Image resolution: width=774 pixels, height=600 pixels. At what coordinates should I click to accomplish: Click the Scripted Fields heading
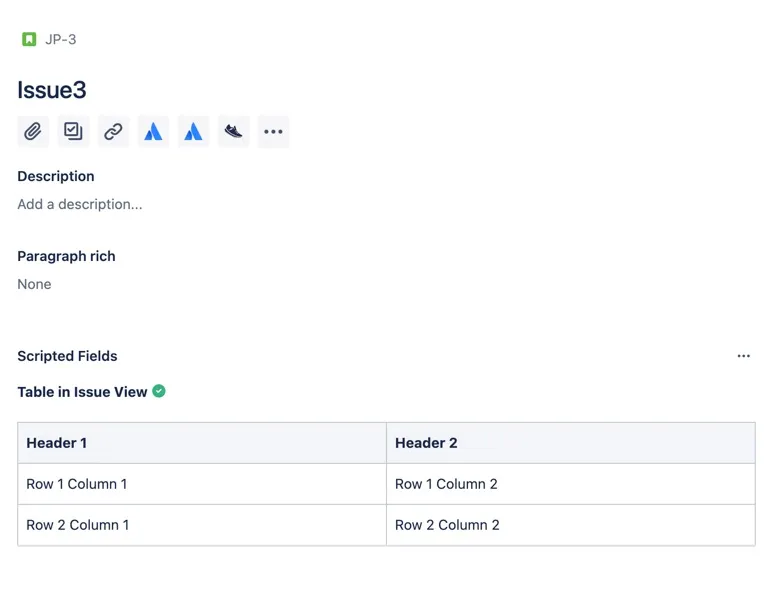(x=67, y=356)
